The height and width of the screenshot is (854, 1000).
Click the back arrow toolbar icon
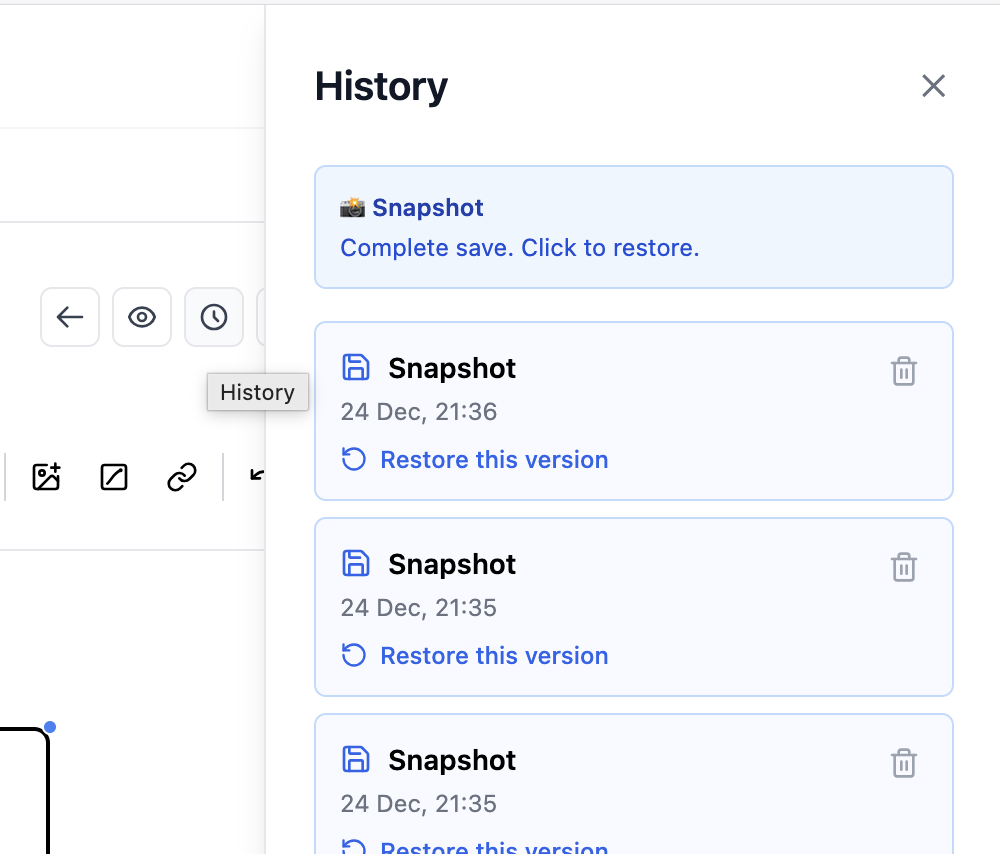pos(69,317)
